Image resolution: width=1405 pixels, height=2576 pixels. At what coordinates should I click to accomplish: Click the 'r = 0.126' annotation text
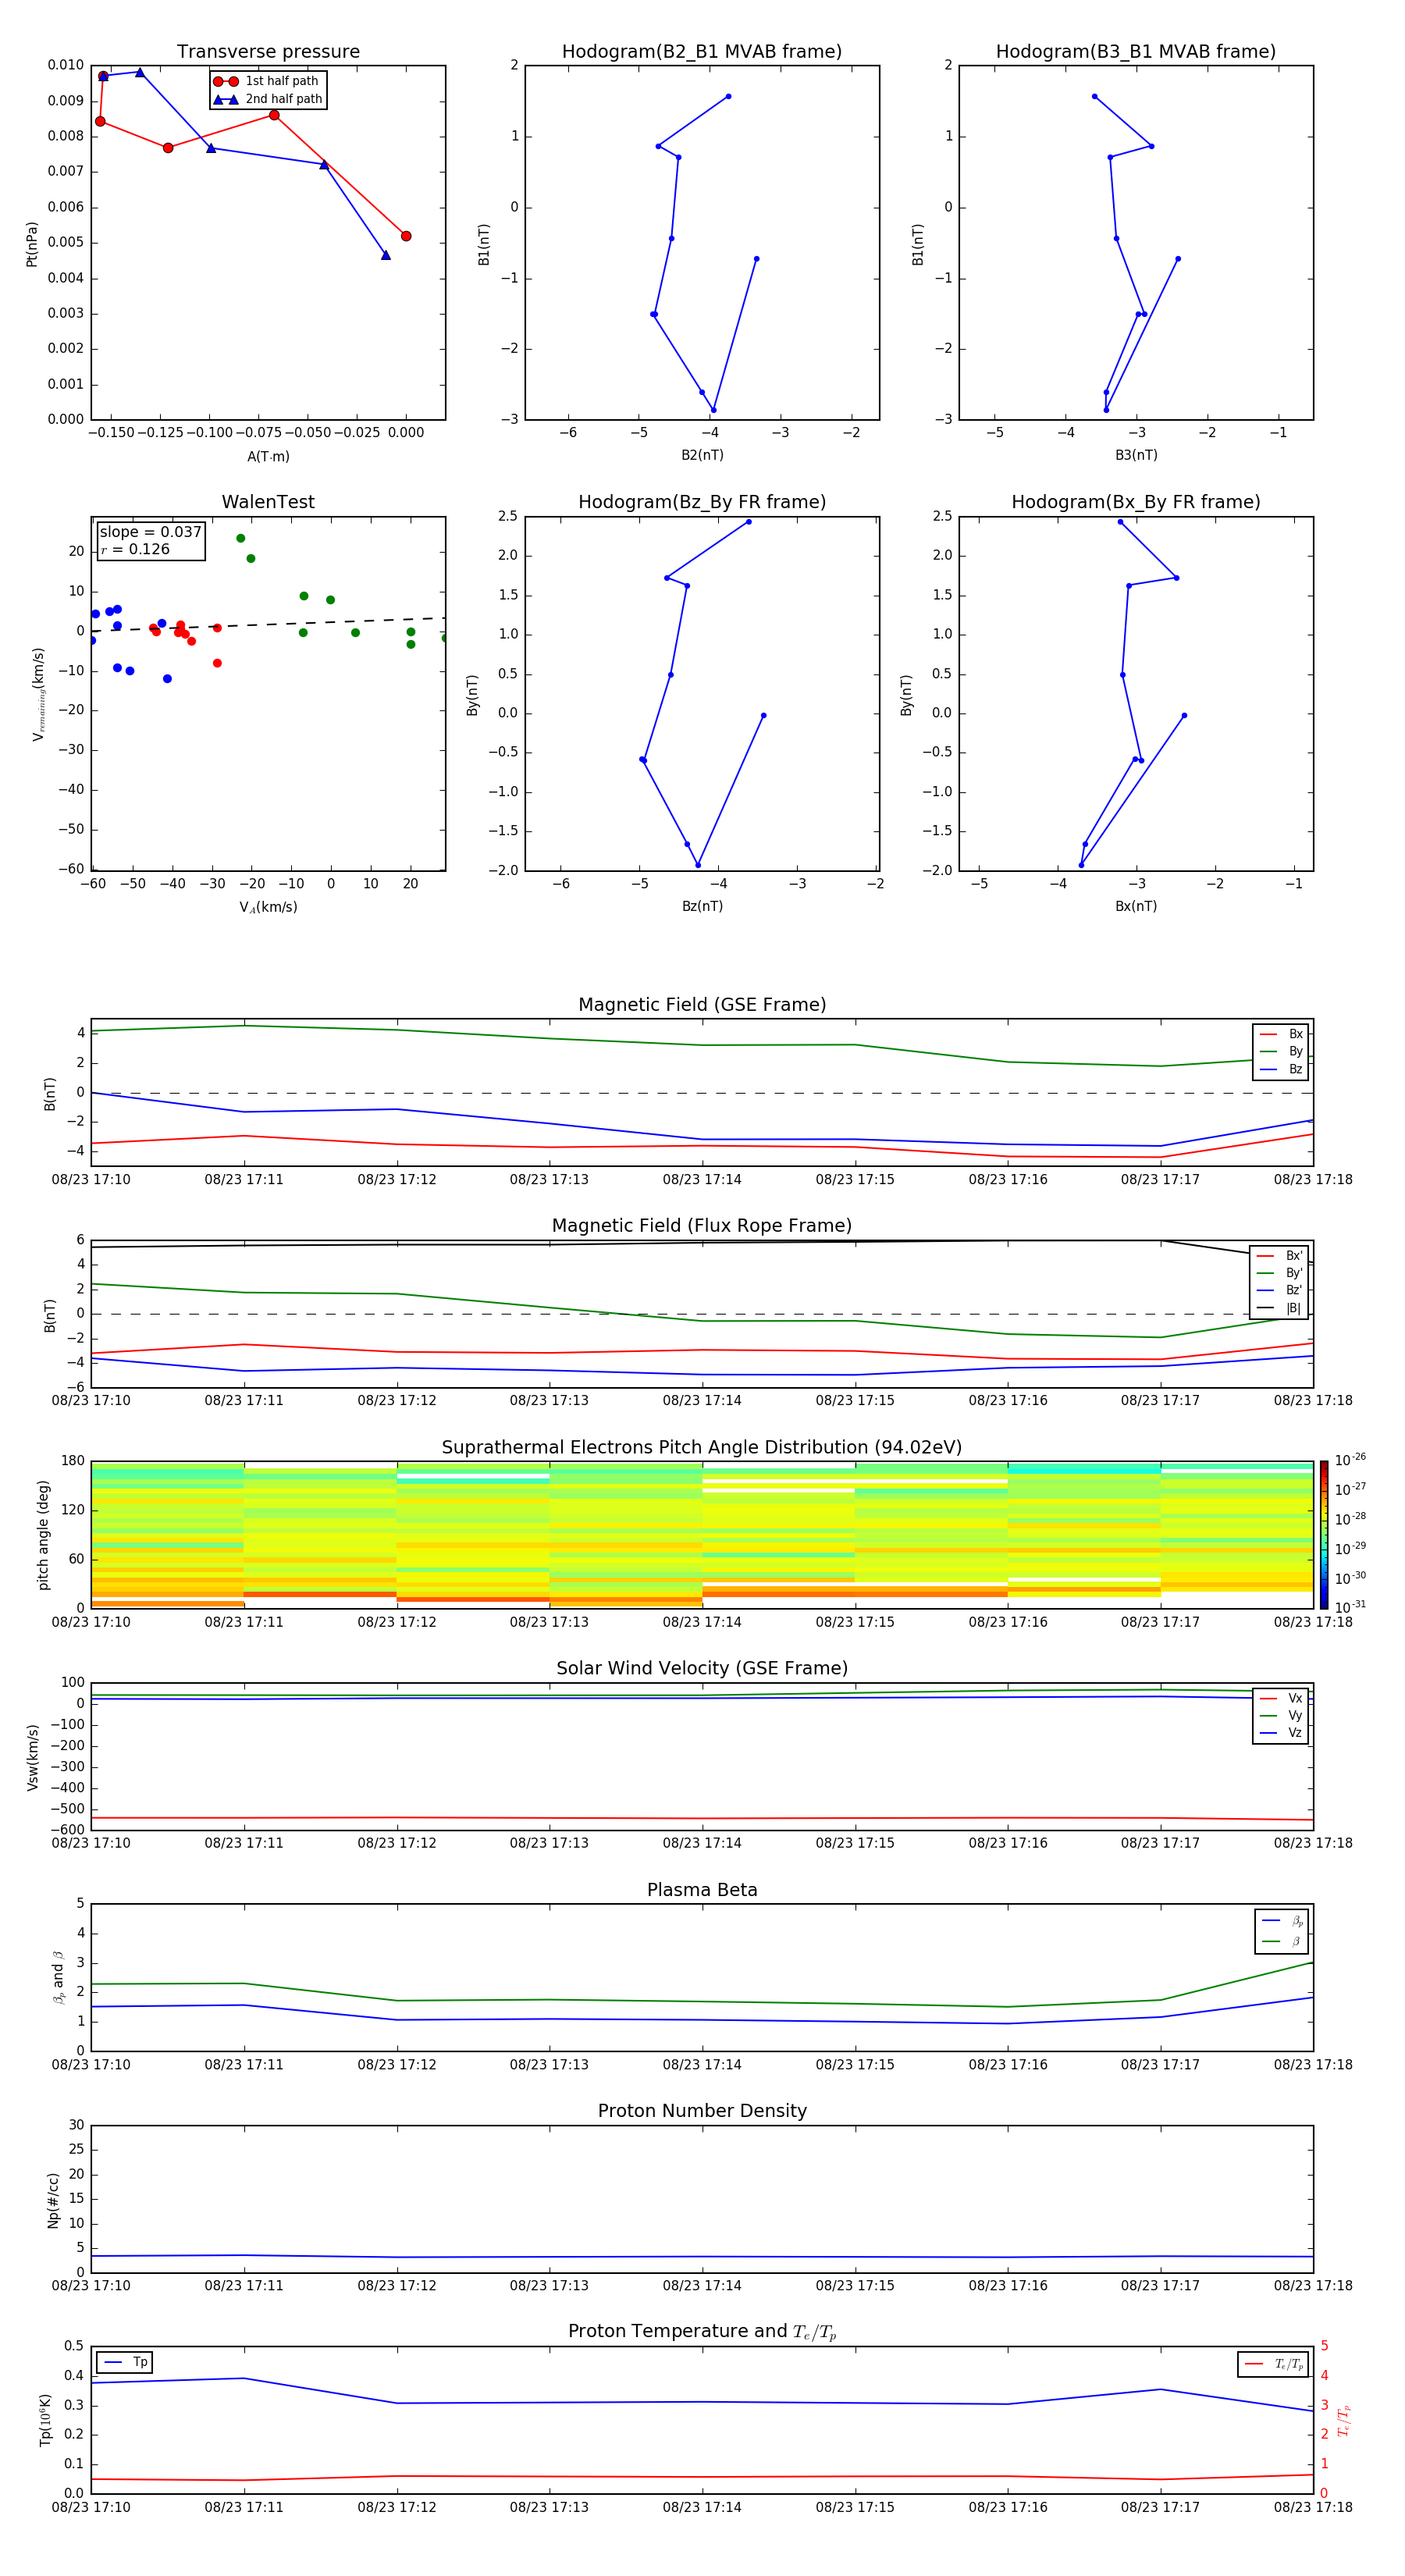coord(135,549)
